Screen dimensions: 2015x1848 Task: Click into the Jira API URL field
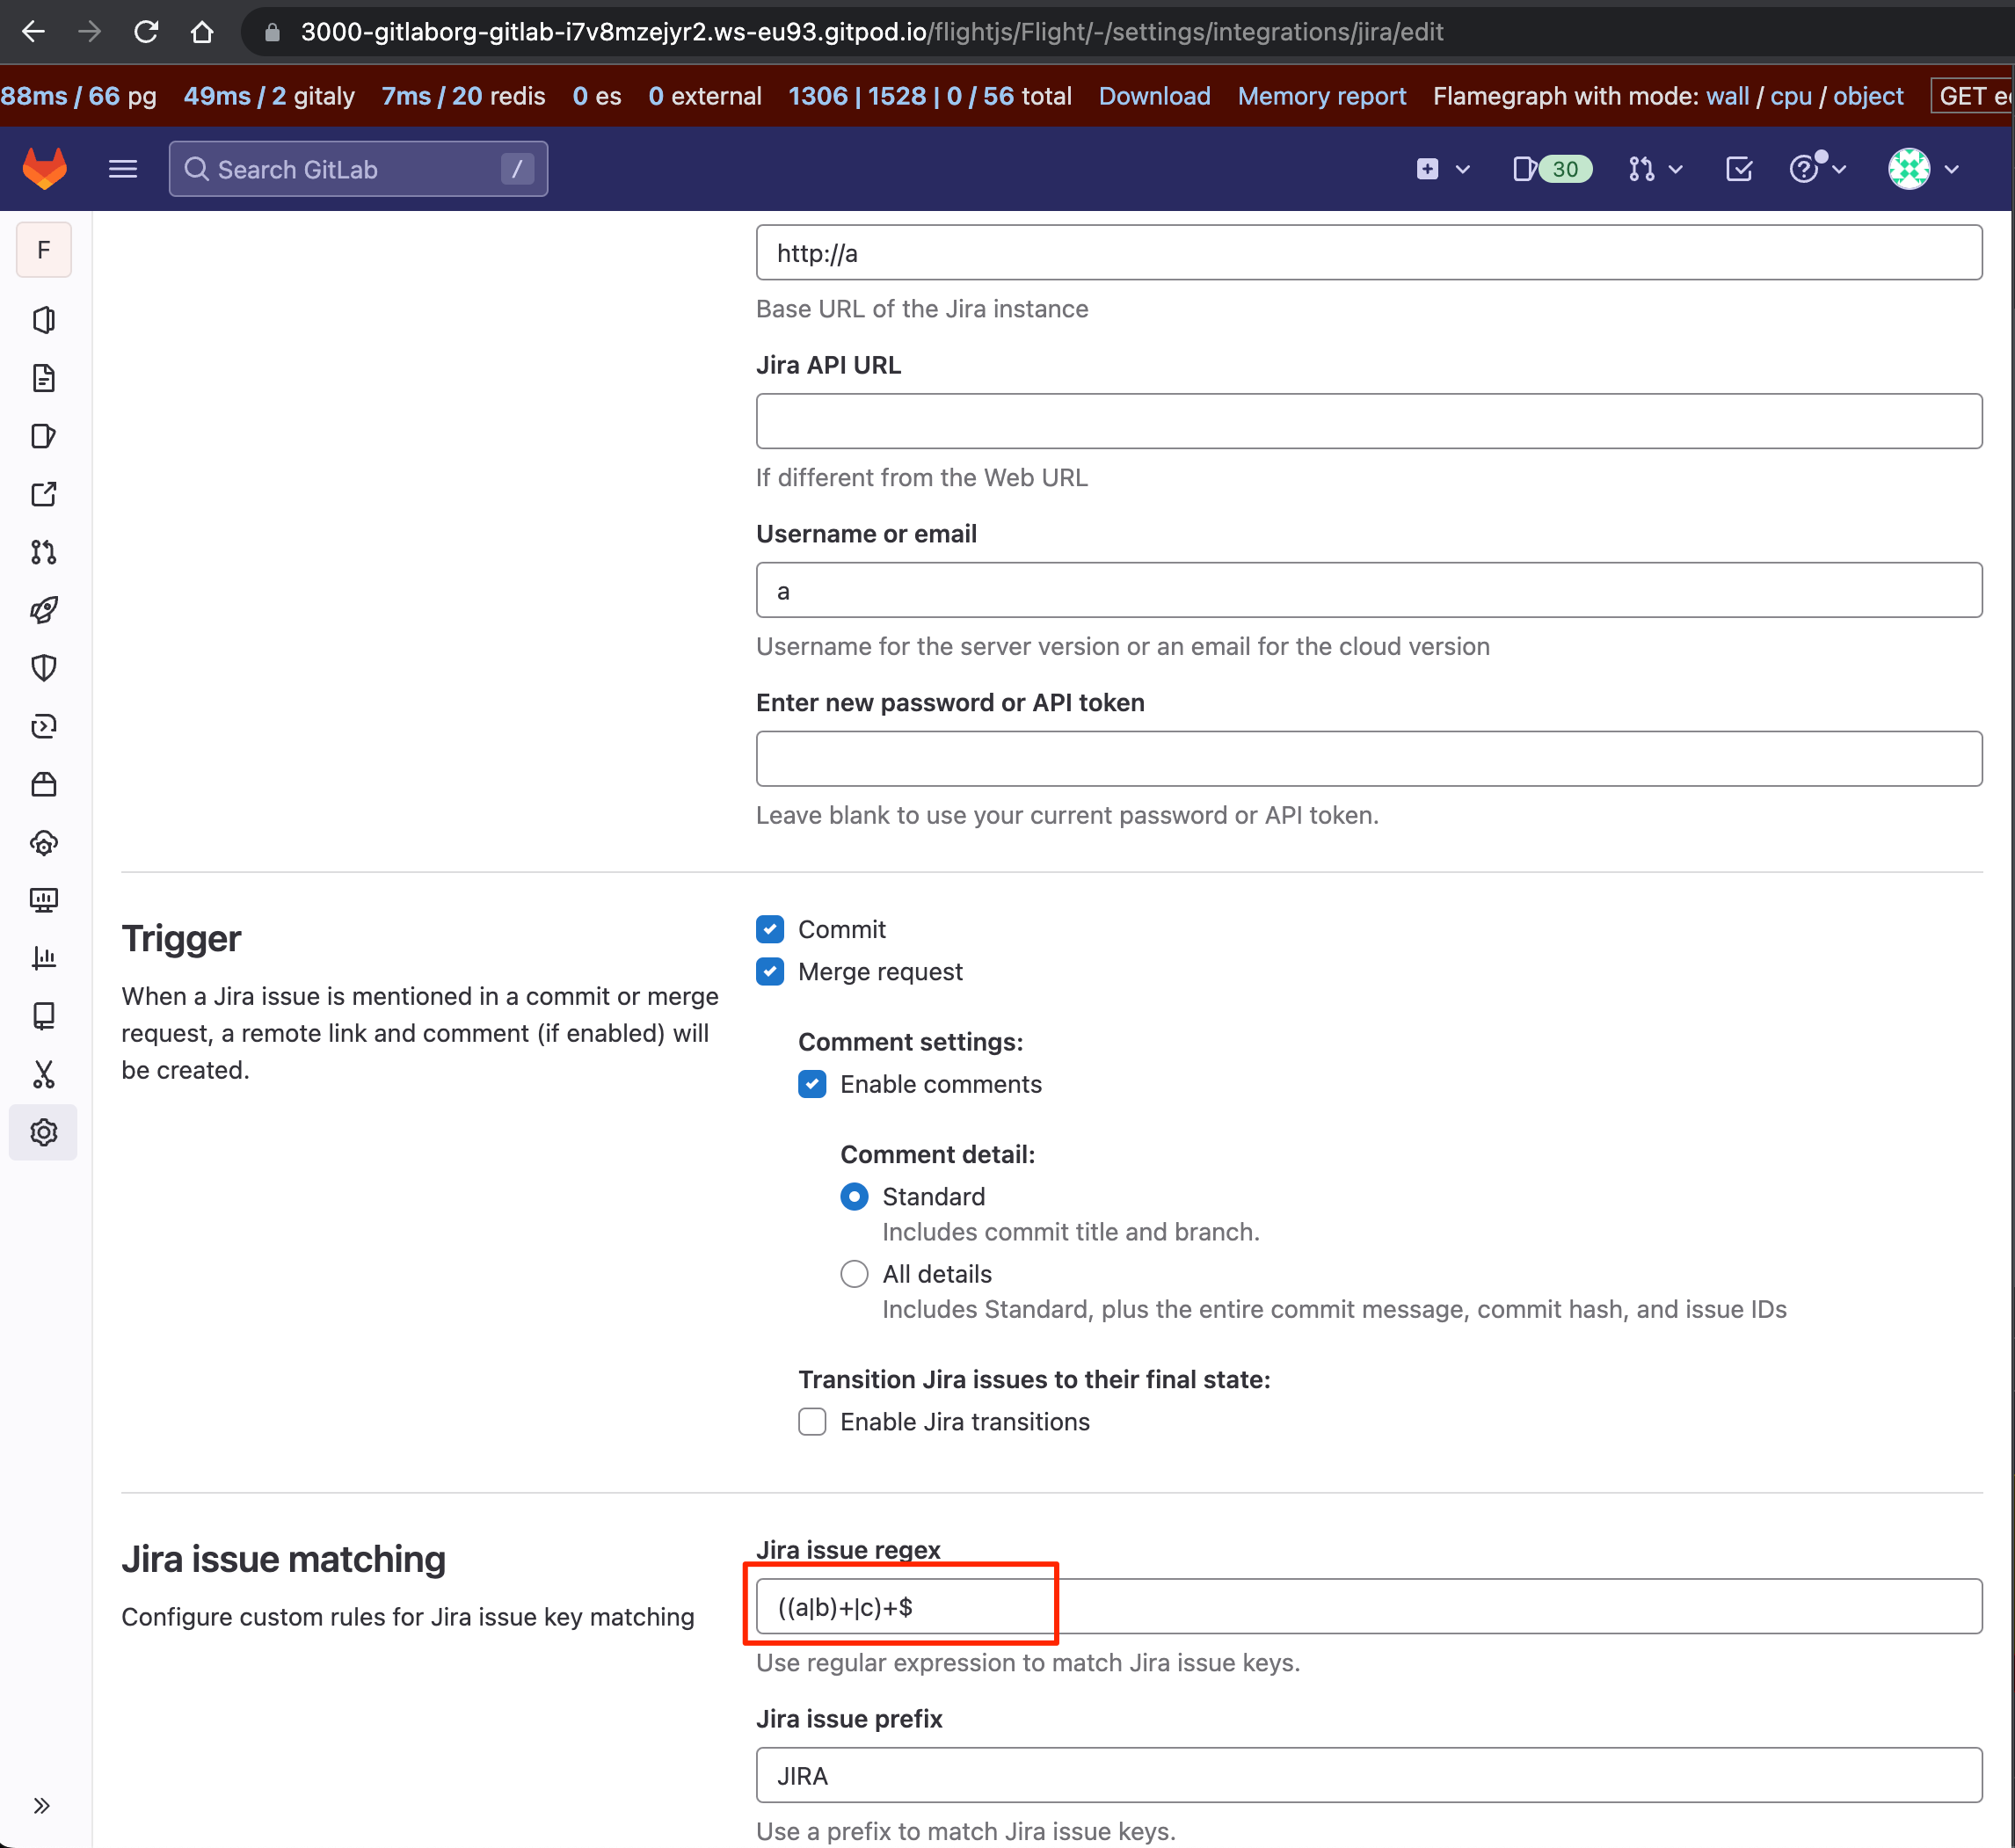pos(1368,421)
